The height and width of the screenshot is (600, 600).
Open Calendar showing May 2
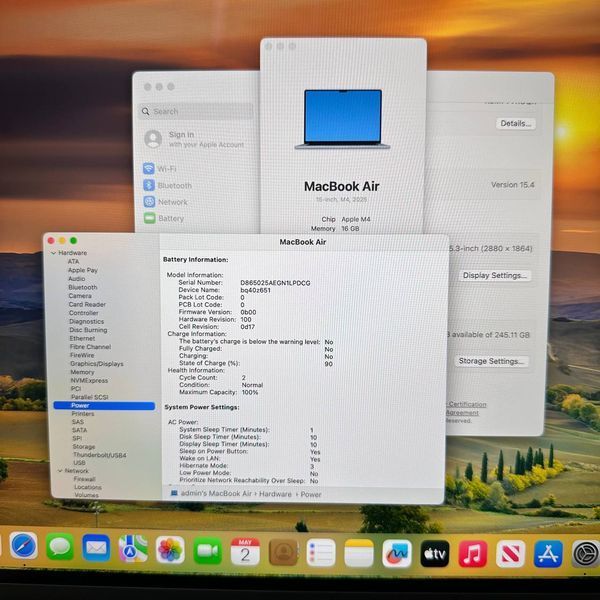tap(245, 552)
